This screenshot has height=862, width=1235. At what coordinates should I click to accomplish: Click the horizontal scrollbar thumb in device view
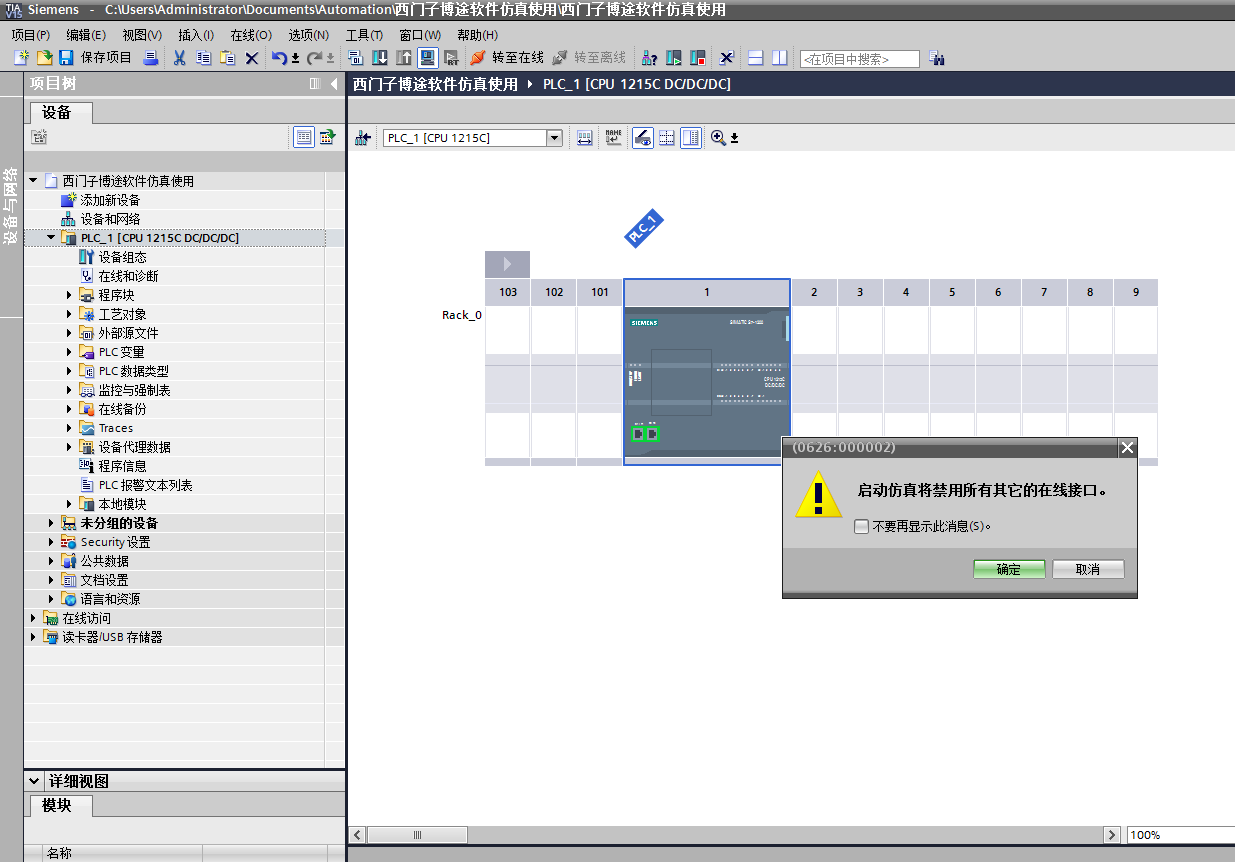418,835
